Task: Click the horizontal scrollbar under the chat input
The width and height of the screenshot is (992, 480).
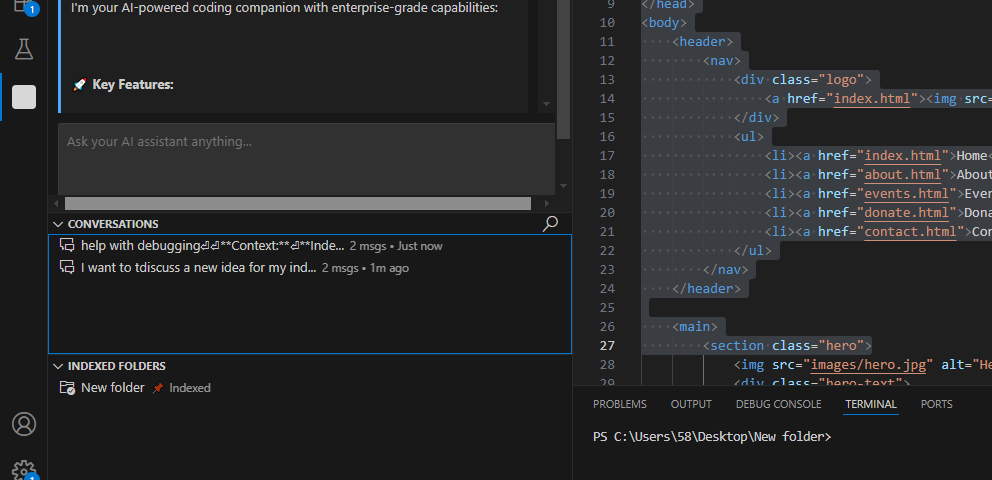Action: (x=300, y=204)
